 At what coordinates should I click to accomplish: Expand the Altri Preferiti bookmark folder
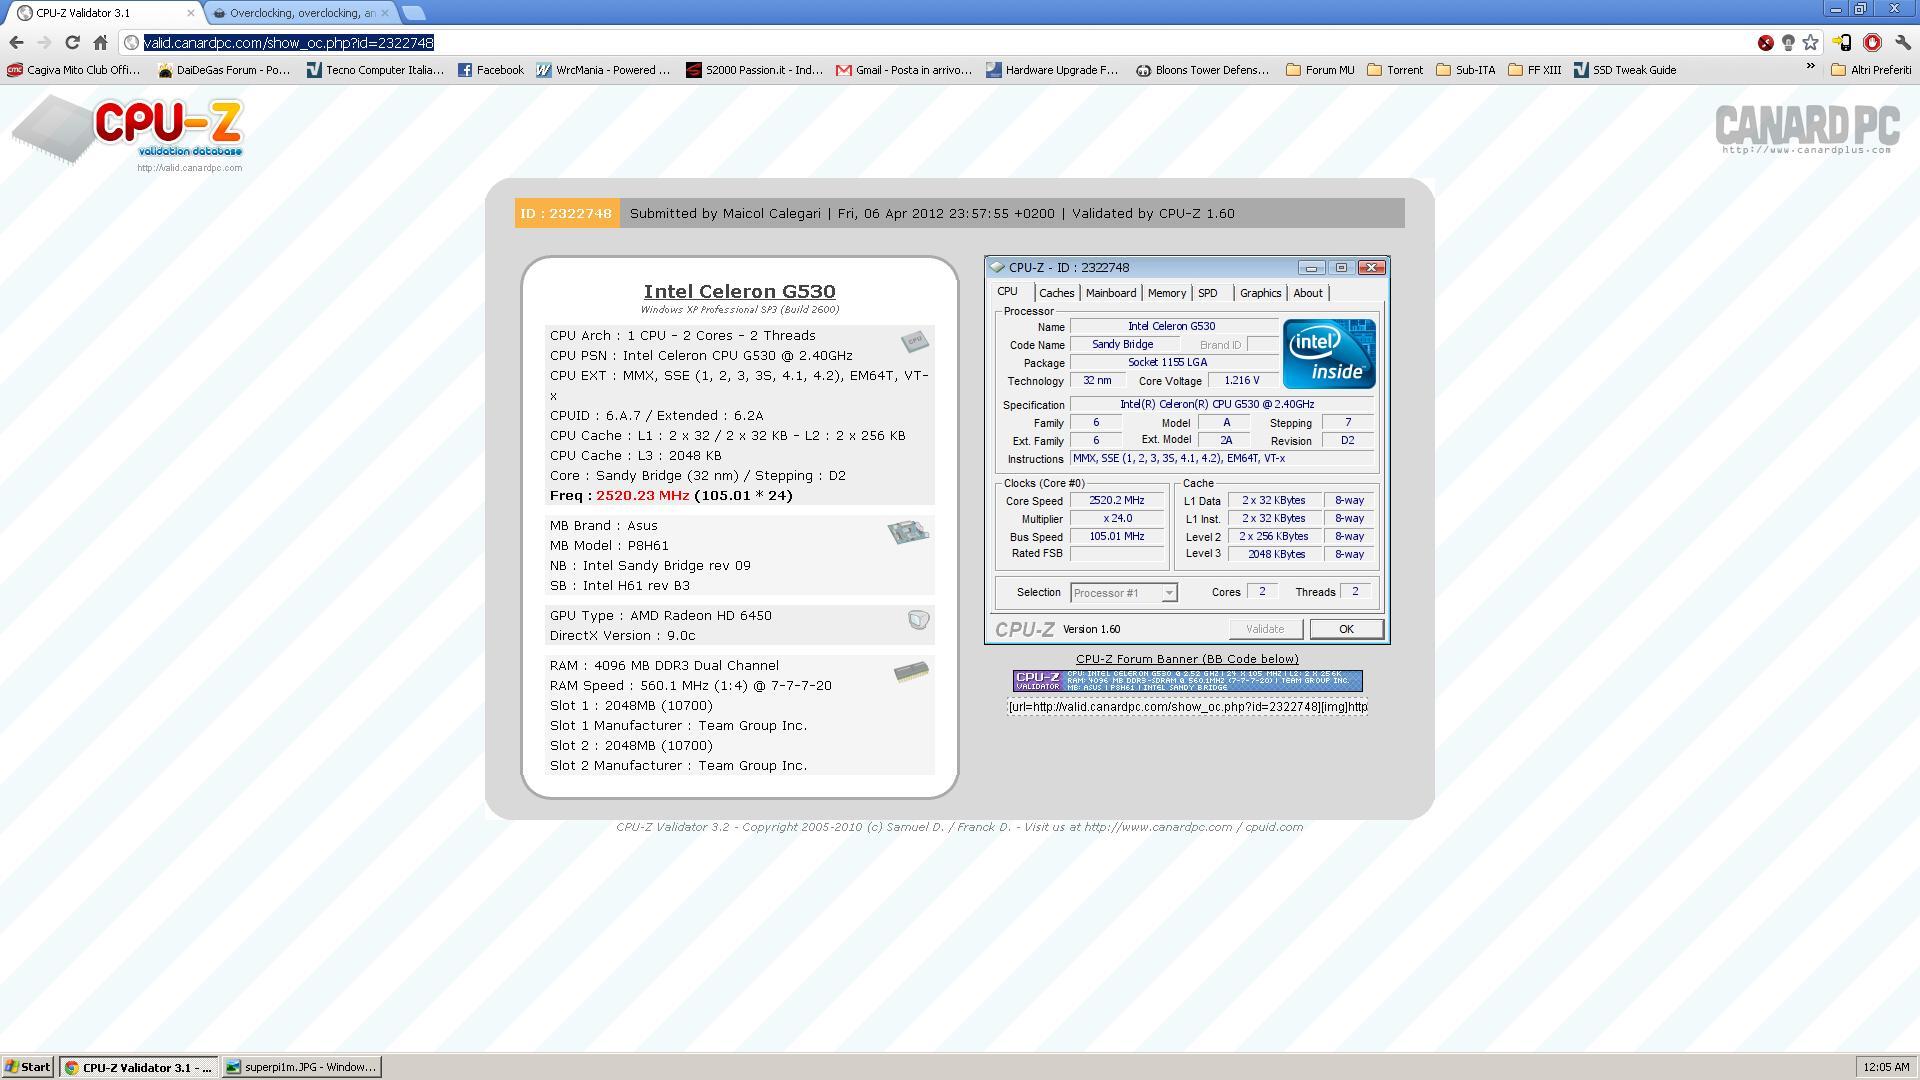tap(1871, 70)
